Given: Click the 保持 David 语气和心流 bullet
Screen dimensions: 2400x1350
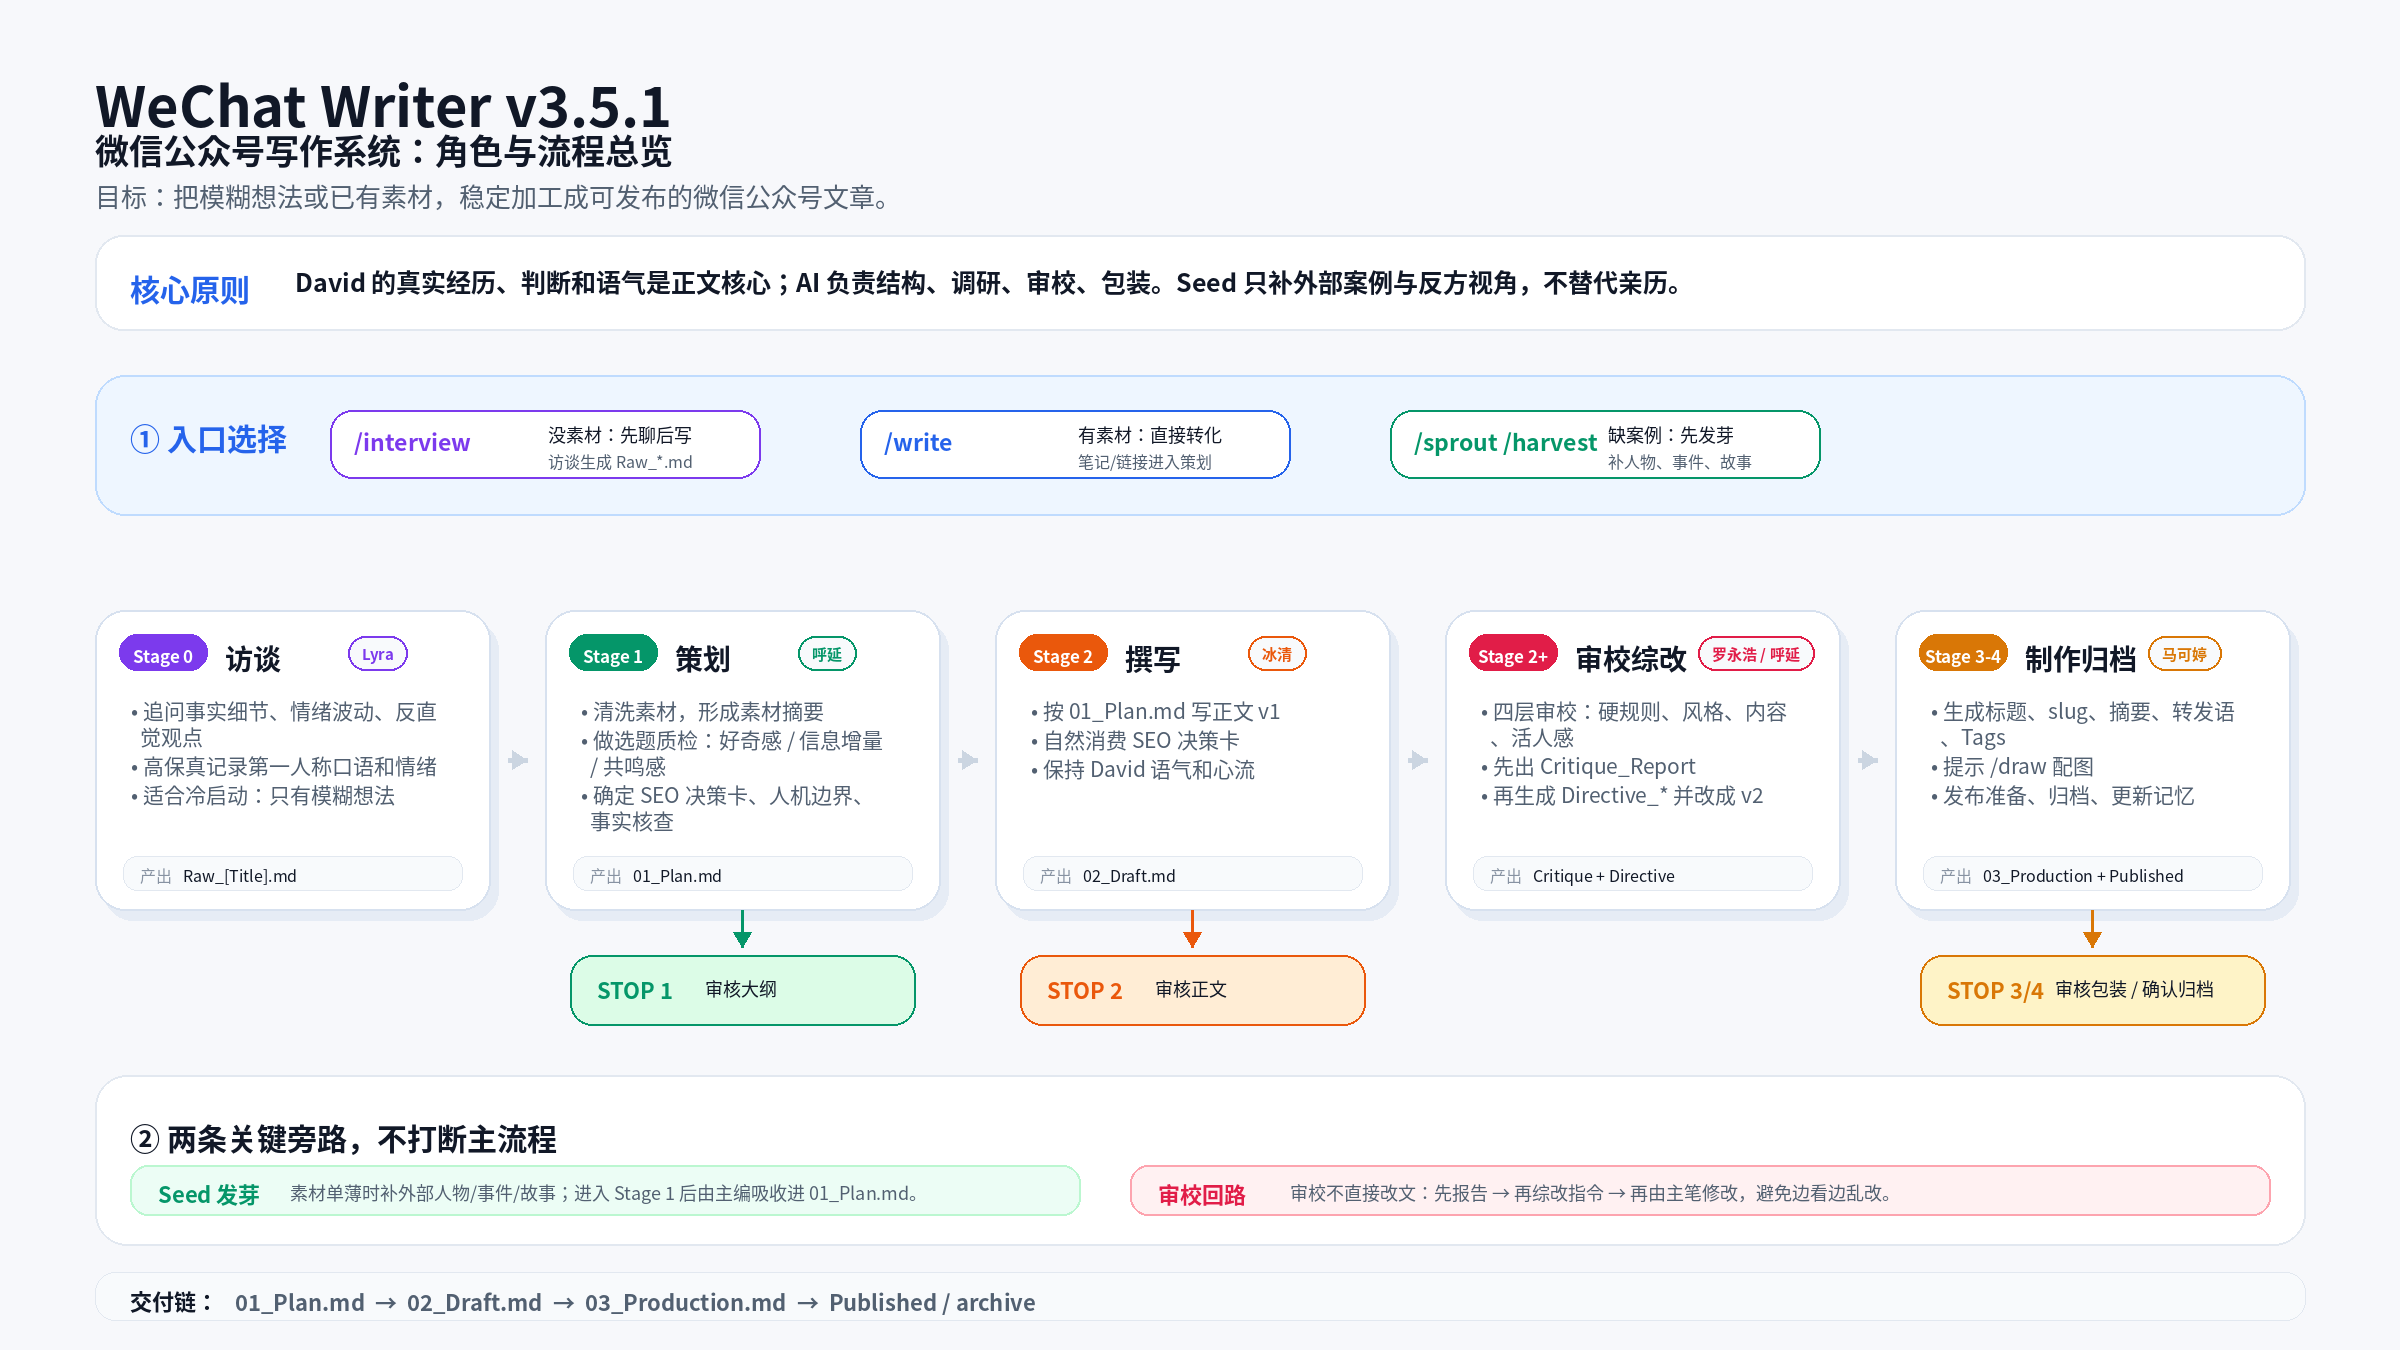Looking at the screenshot, I should [1143, 769].
